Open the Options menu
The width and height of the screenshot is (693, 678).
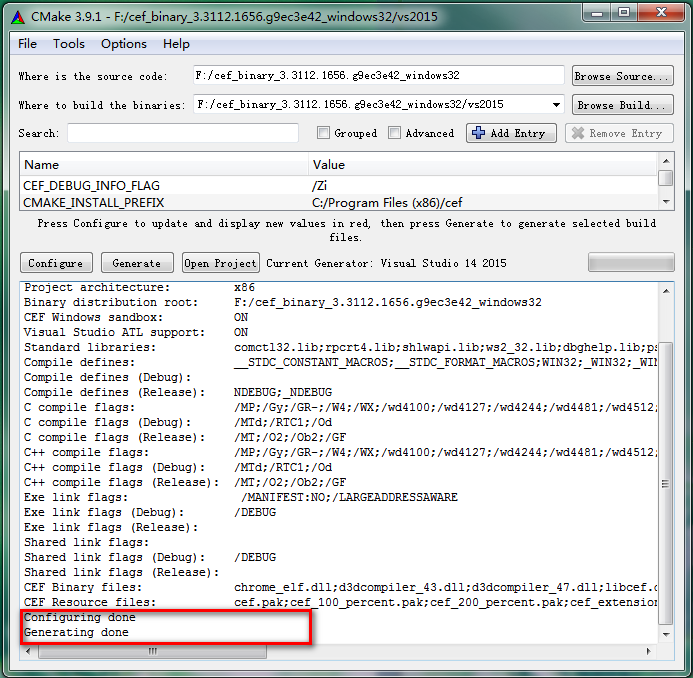[x=124, y=44]
